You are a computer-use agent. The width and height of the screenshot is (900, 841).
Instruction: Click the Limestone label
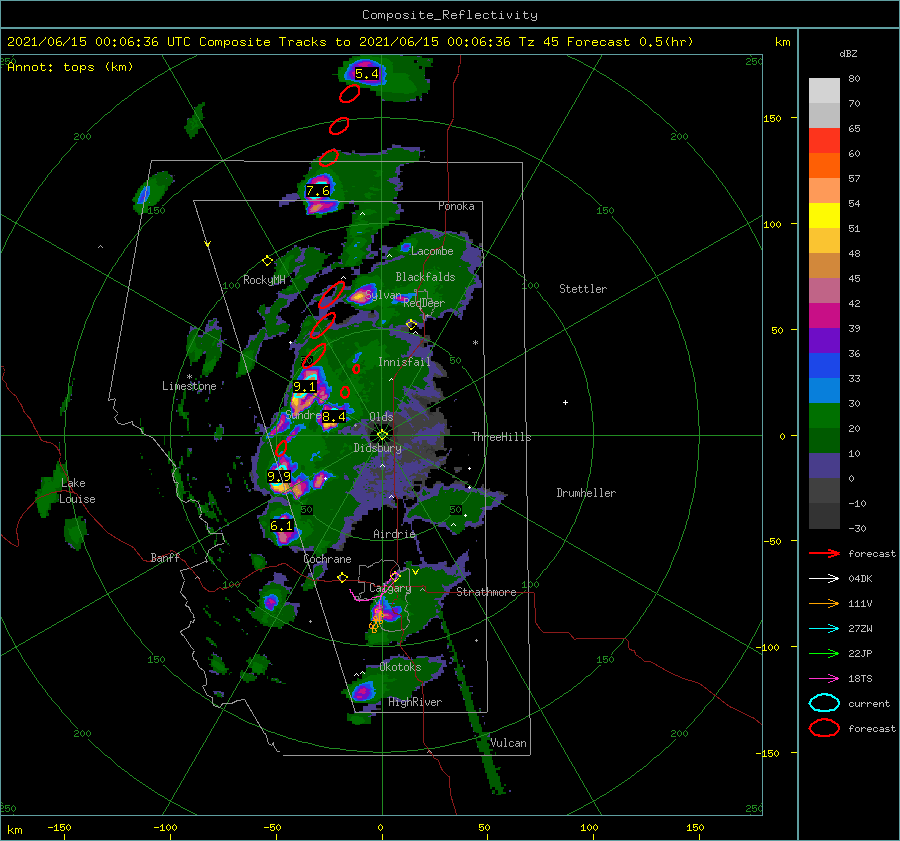tap(189, 386)
